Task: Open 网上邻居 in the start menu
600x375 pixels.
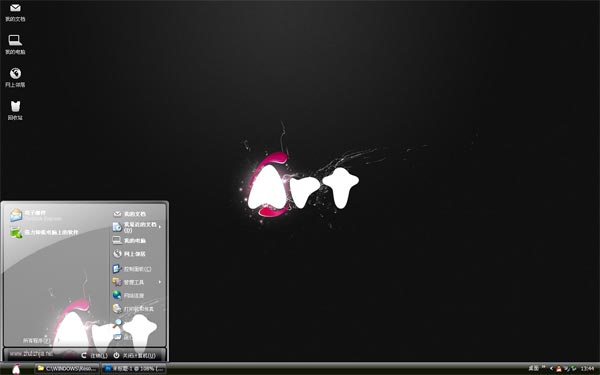Action: point(129,253)
